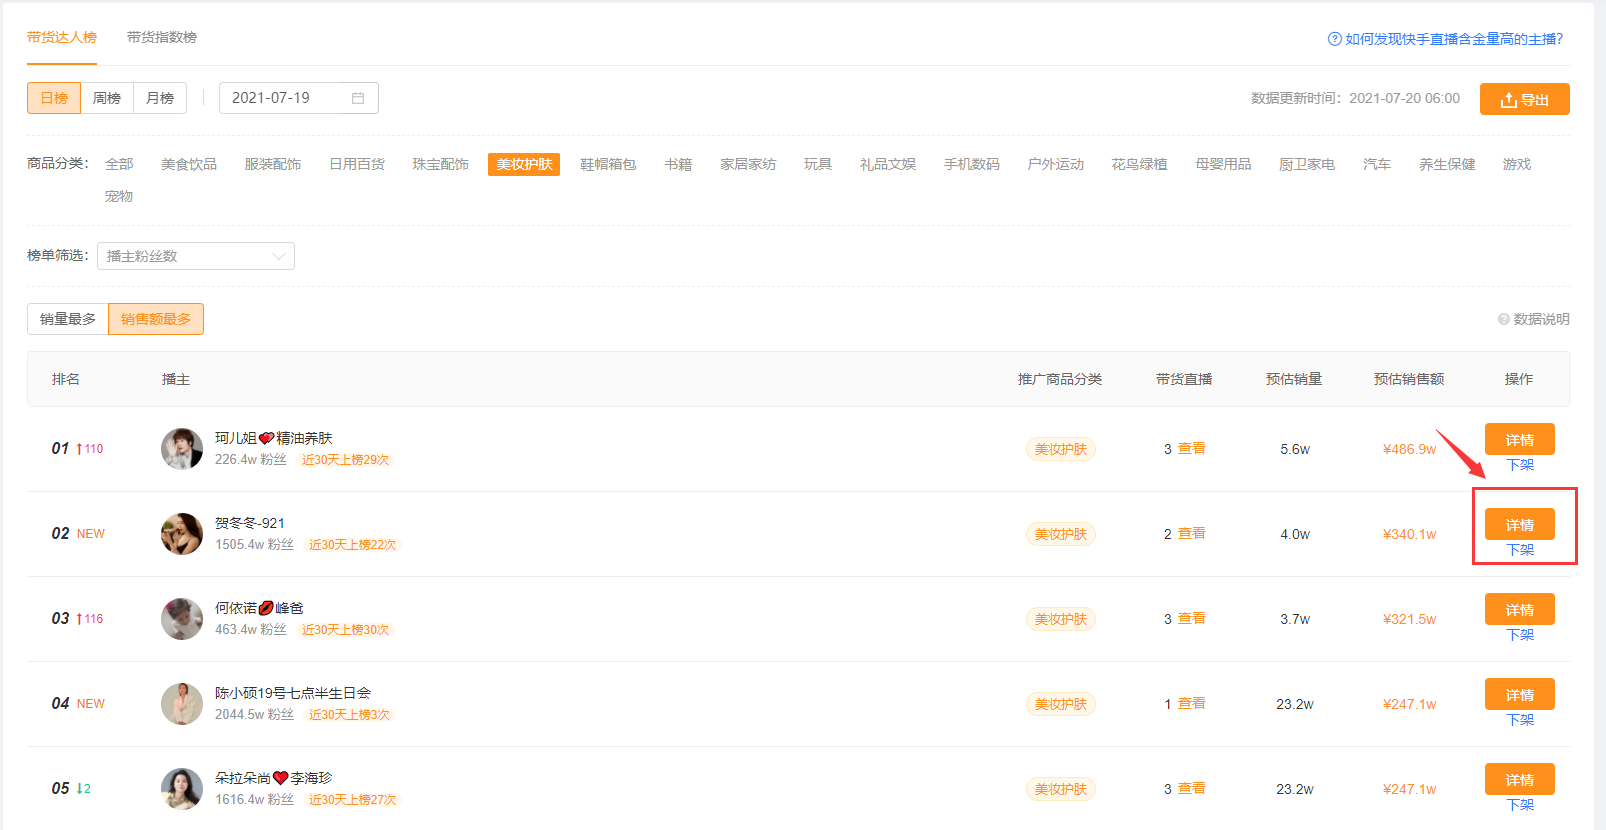
Task: Click sales value ¥486.9w
Action: pyautogui.click(x=1409, y=449)
